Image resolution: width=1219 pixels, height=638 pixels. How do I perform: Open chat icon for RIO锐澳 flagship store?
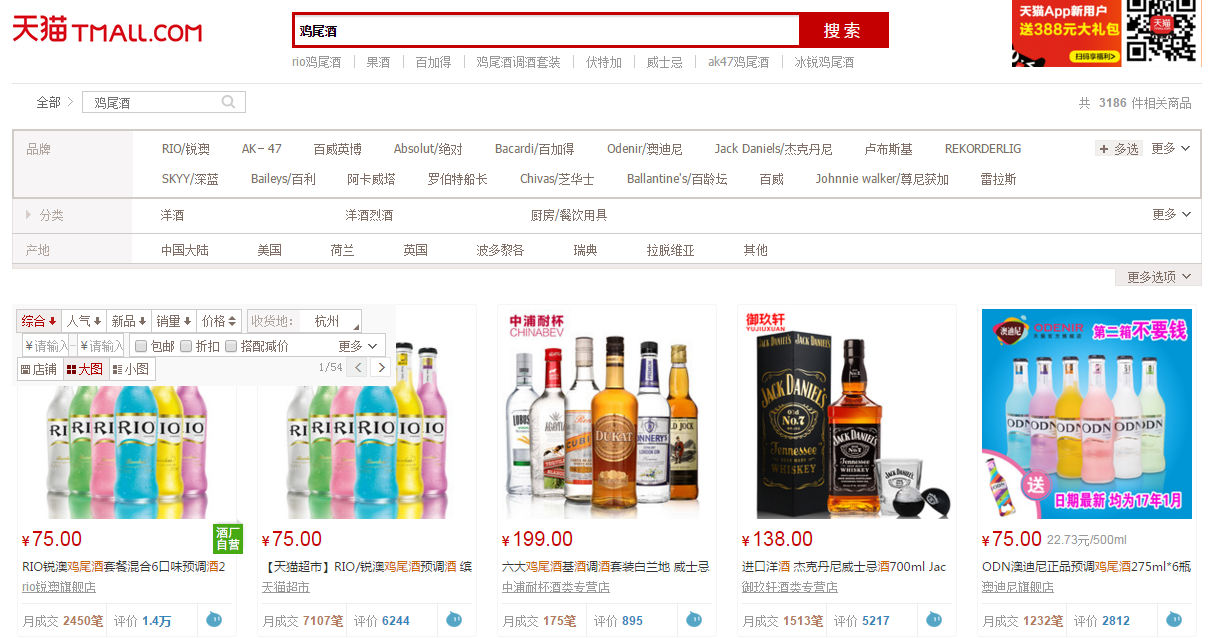(x=214, y=620)
